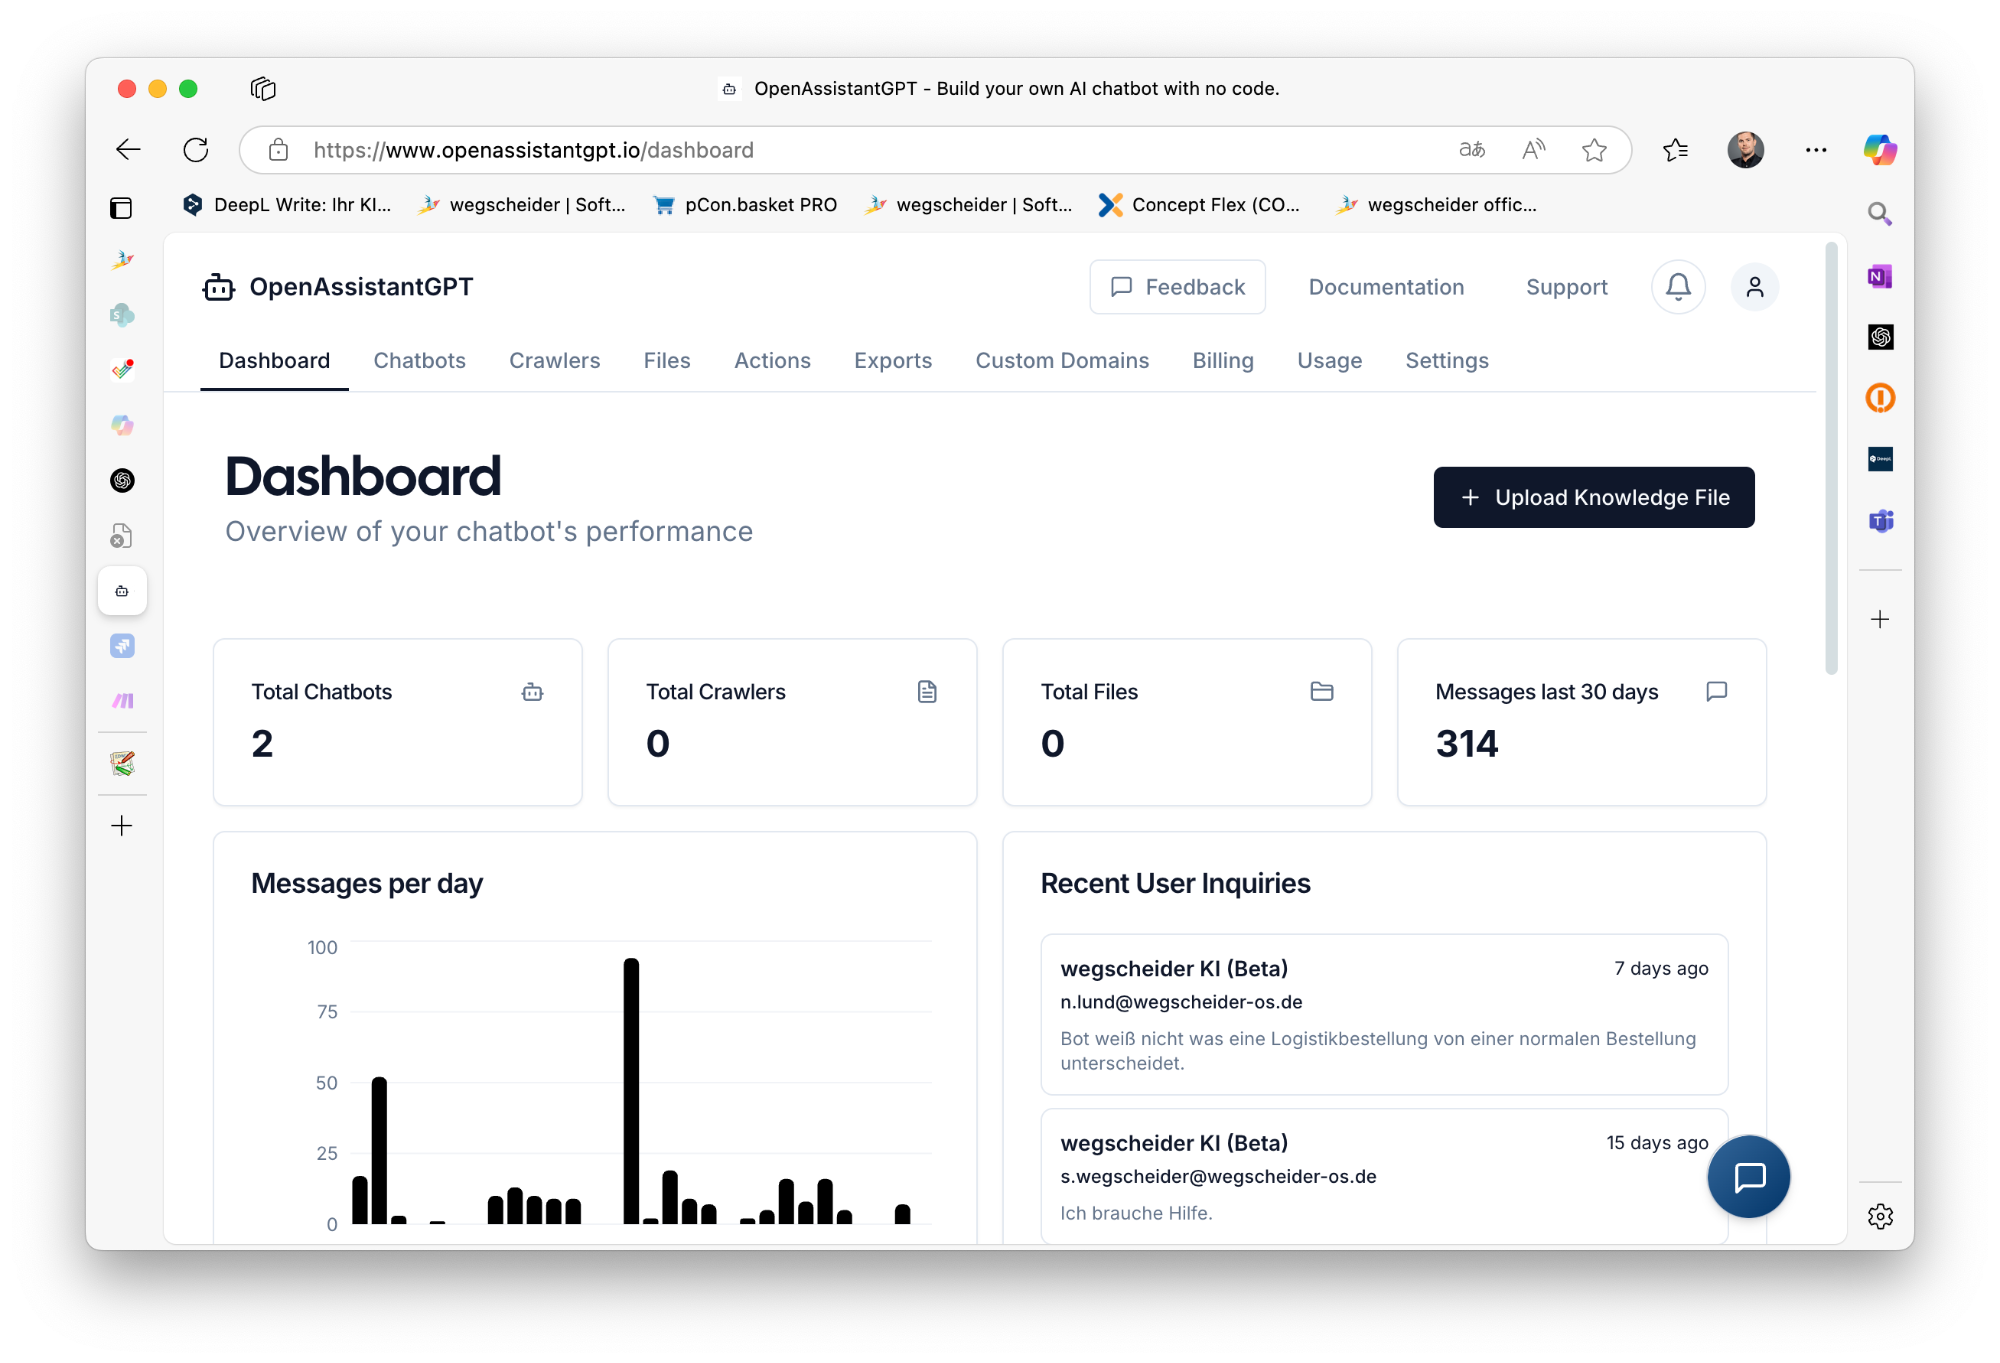Click the OpenAssistantGPT home title
Image resolution: width=2000 pixels, height=1363 pixels.
(x=361, y=287)
